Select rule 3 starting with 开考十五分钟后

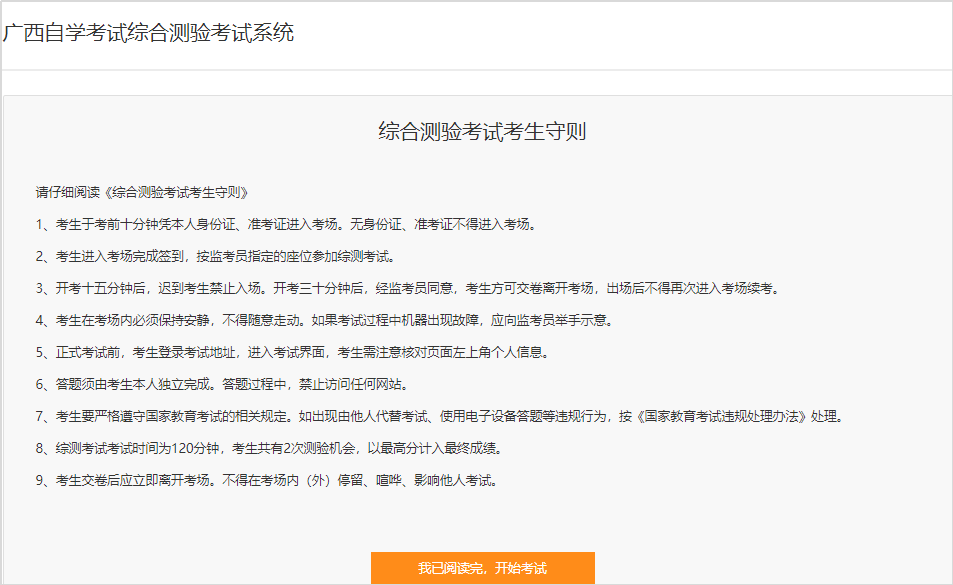pos(406,288)
